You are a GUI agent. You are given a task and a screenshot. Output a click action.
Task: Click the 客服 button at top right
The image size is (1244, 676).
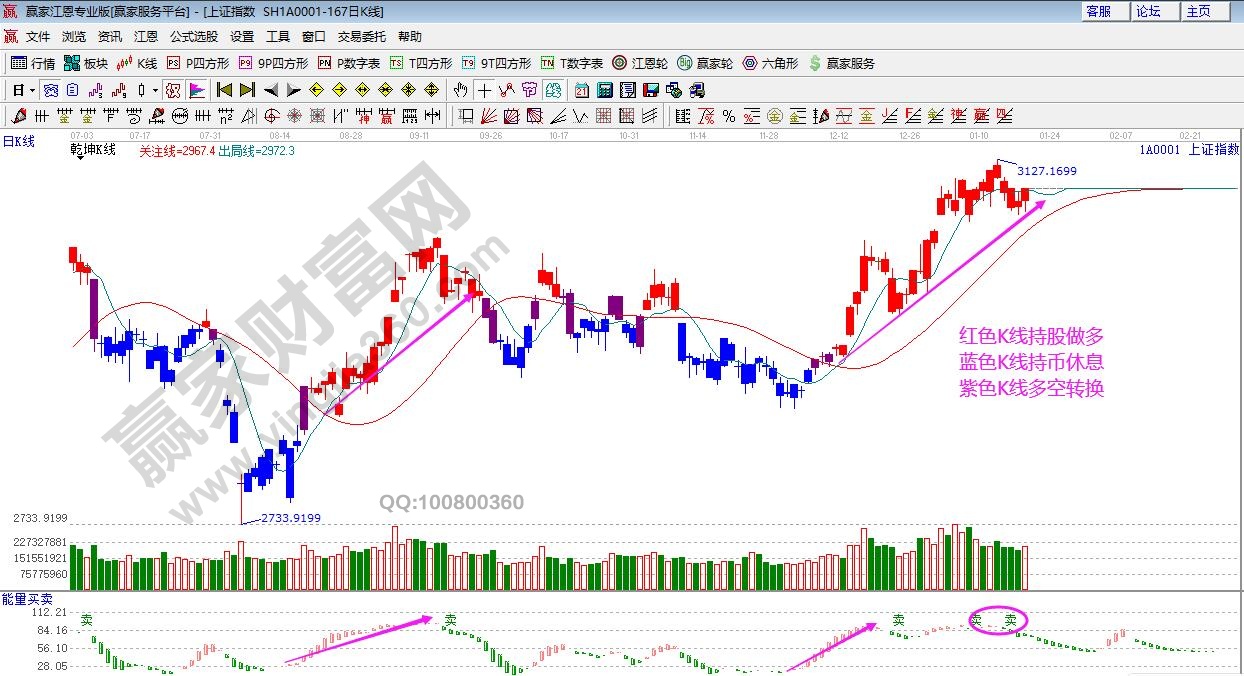1098,11
